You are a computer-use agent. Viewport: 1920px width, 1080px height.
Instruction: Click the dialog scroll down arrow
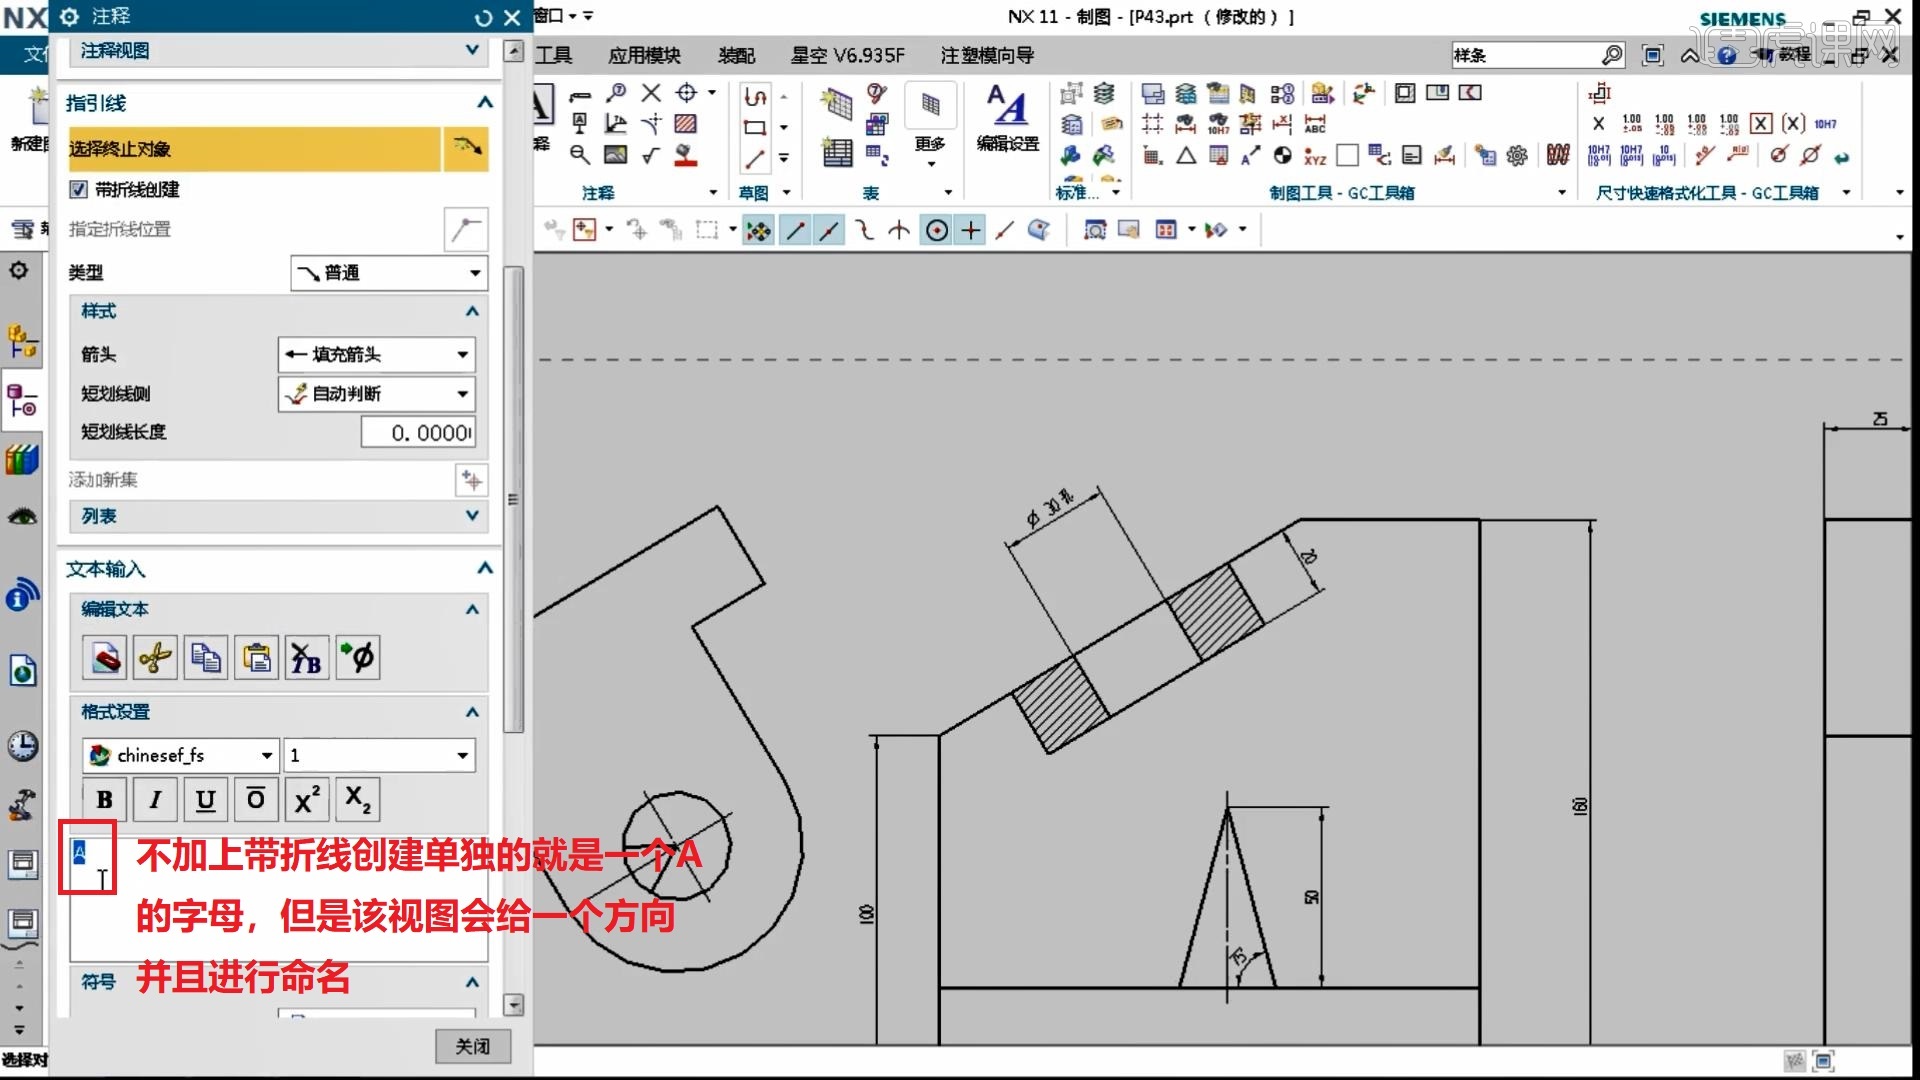(513, 1005)
